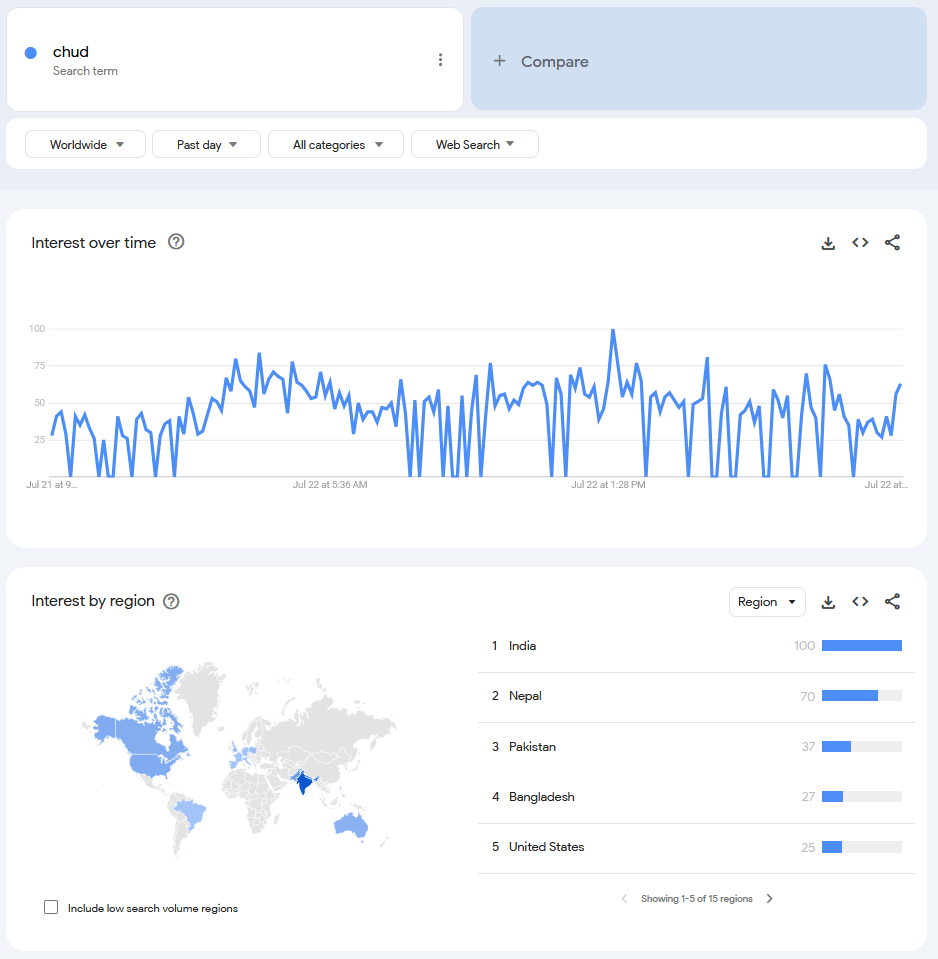Open the chud search term options menu
This screenshot has width=938, height=959.
click(440, 59)
